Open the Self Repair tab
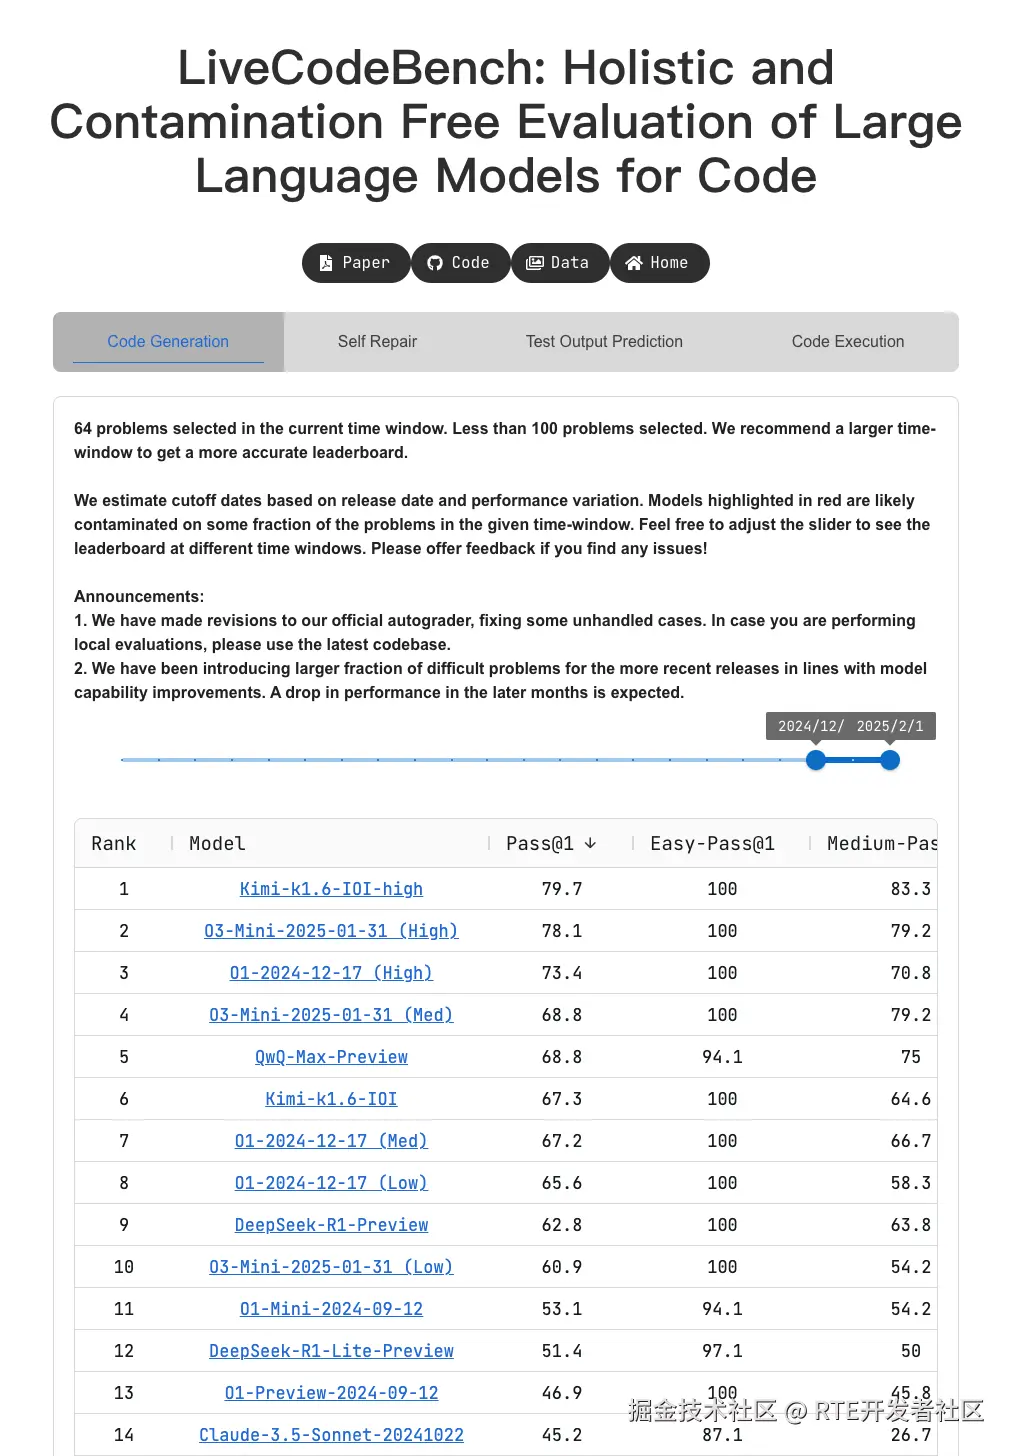The width and height of the screenshot is (1016, 1456). (x=377, y=342)
